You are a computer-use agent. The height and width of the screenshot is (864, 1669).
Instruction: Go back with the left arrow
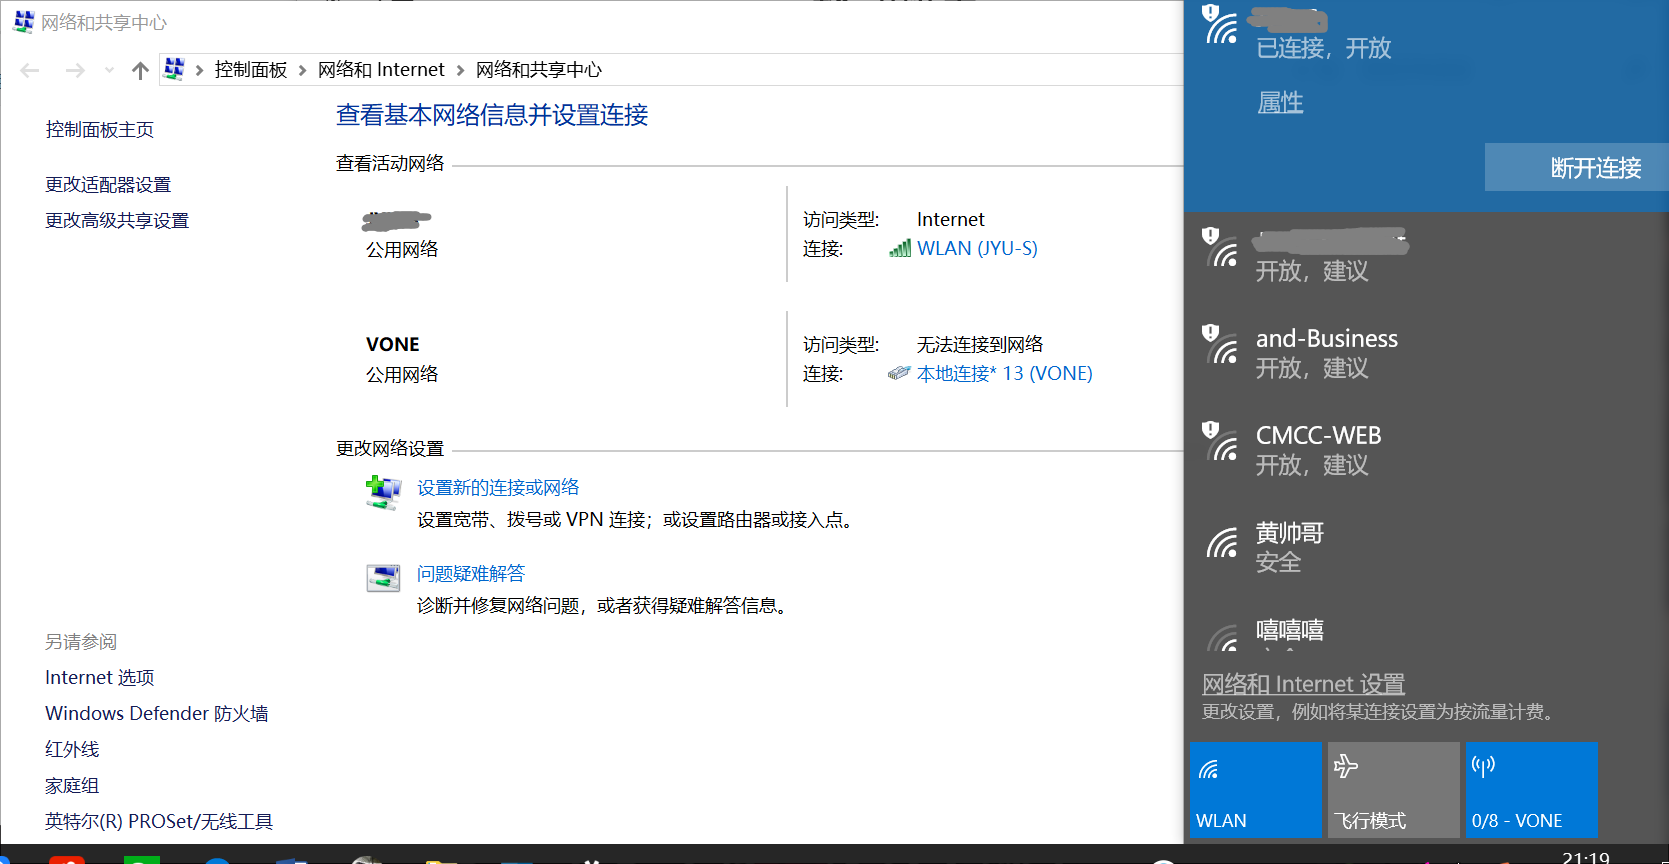point(30,70)
